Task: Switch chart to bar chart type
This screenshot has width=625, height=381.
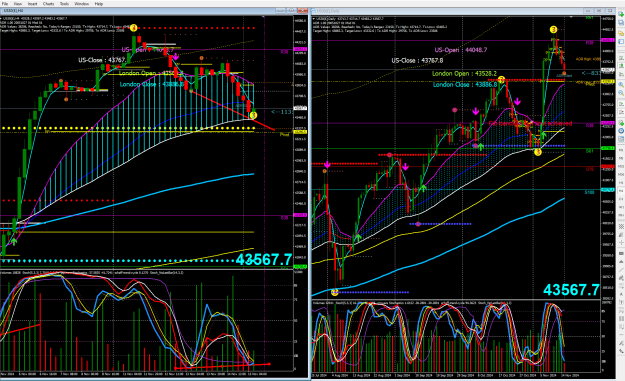Action: point(621,58)
